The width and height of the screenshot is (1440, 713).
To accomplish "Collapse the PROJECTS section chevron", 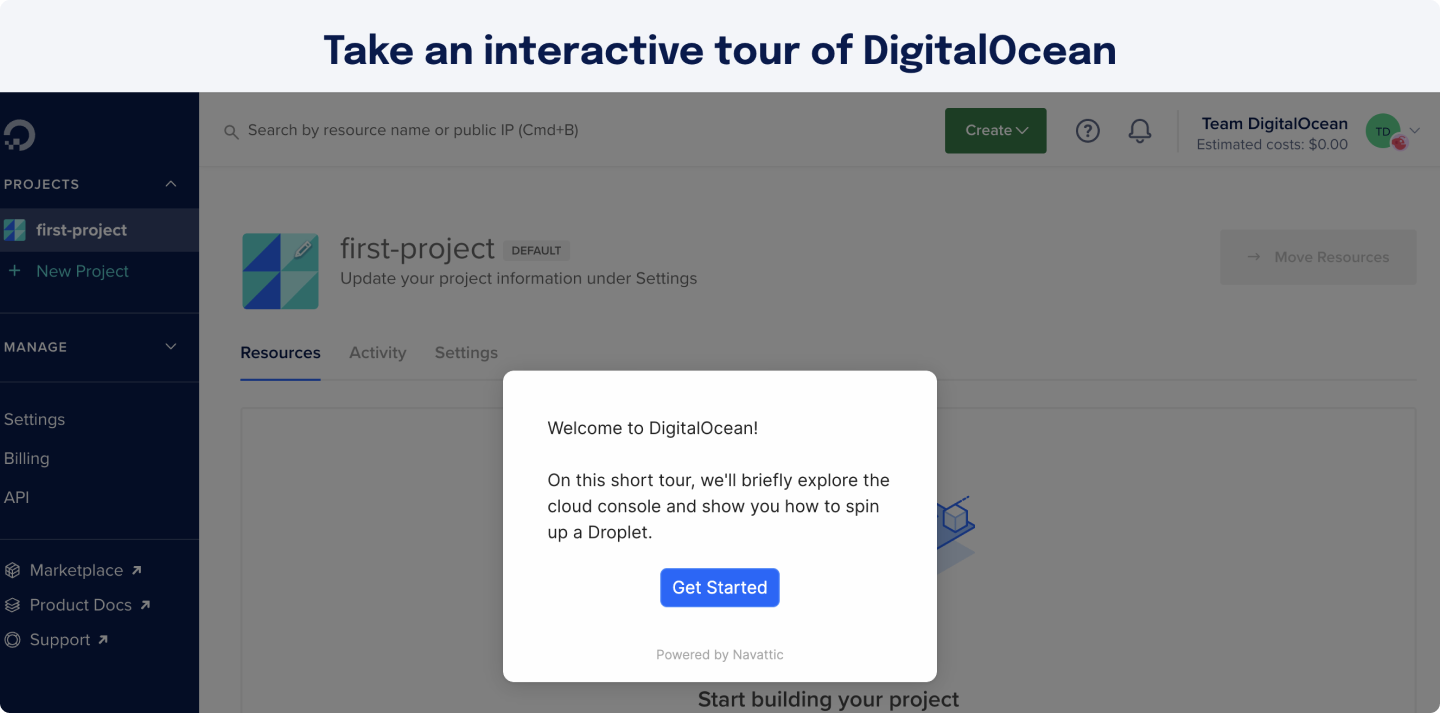I will pos(171,184).
